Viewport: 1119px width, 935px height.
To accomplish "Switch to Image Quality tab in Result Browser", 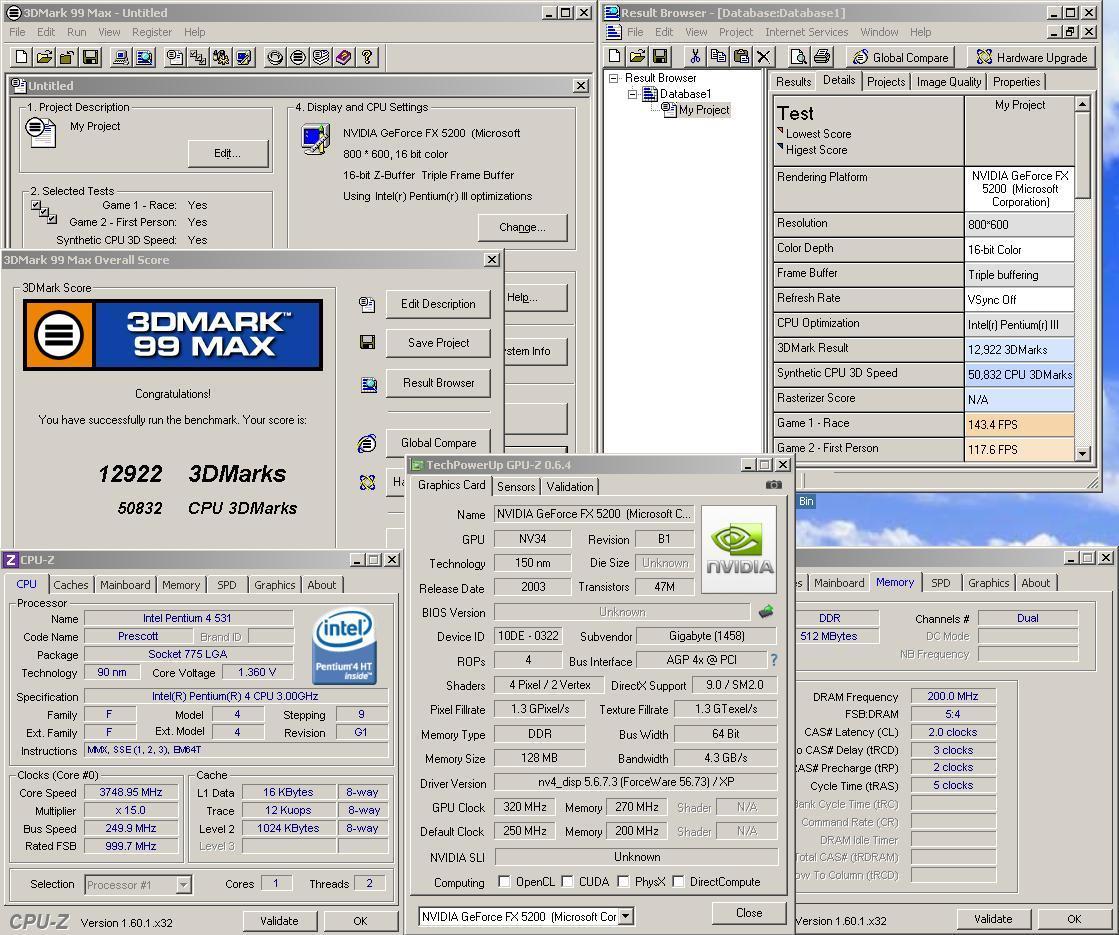I will 948,81.
